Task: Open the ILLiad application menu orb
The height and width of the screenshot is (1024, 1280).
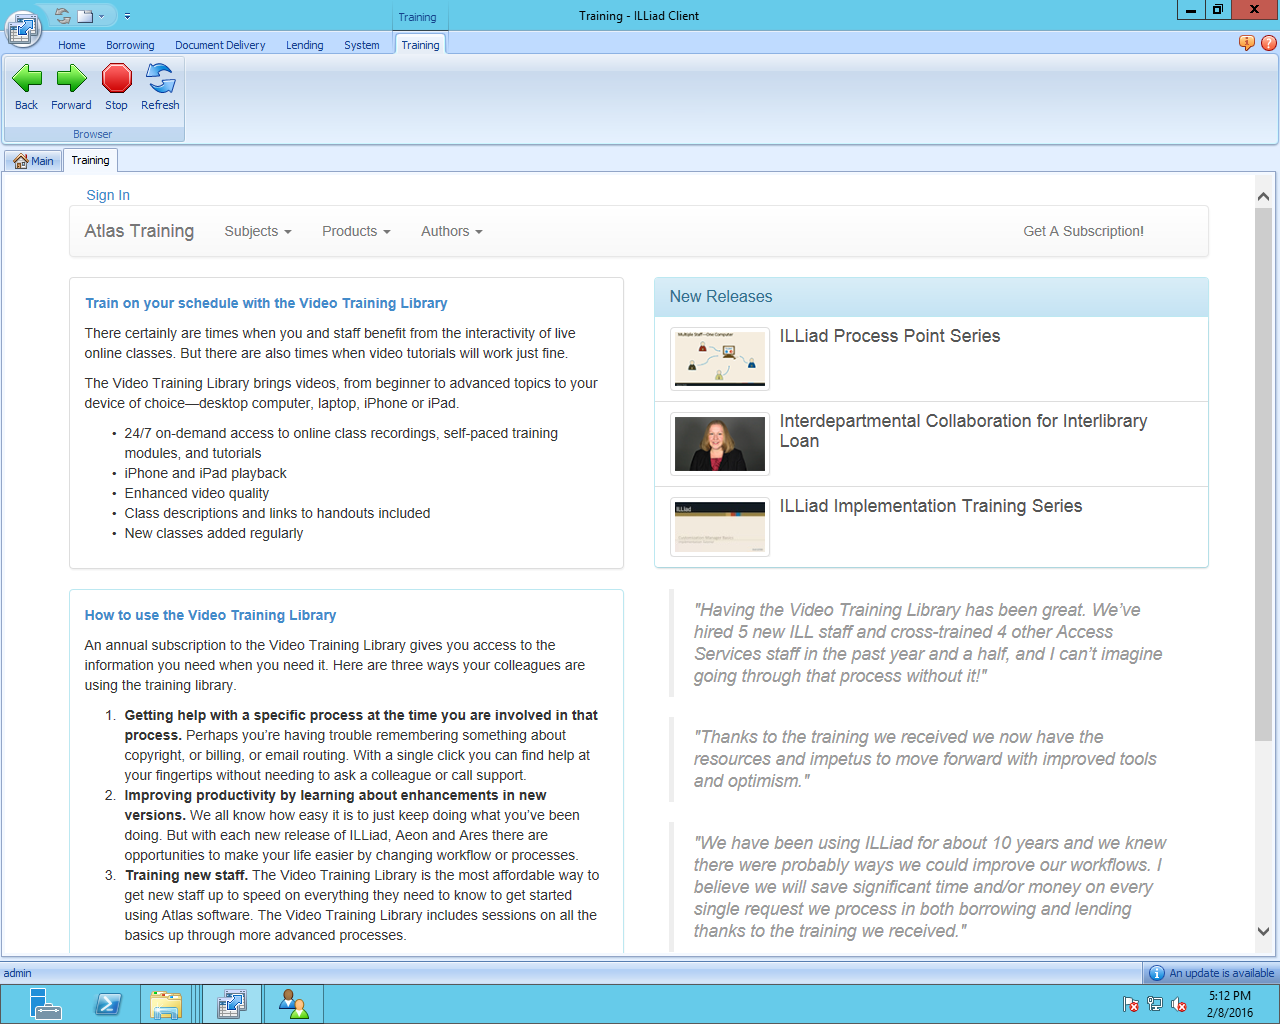Action: [22, 29]
